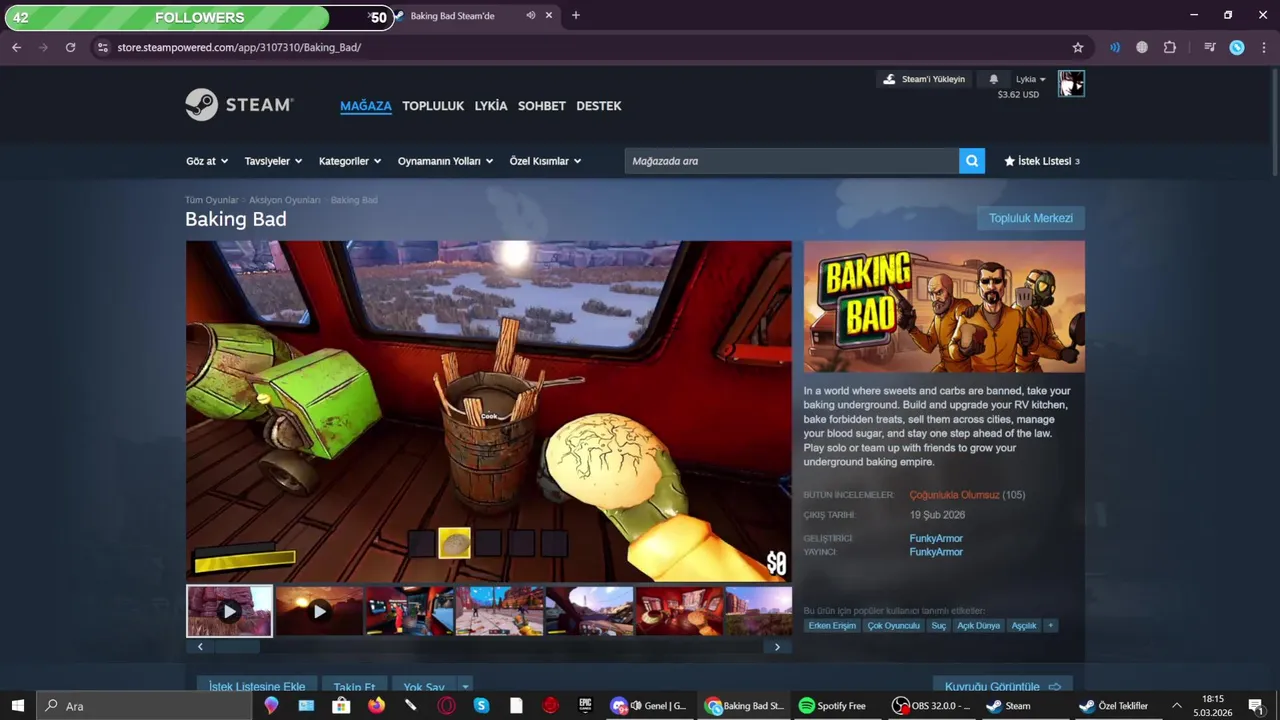Click the Açık Dünya tag
This screenshot has width=1280, height=720.
click(979, 625)
